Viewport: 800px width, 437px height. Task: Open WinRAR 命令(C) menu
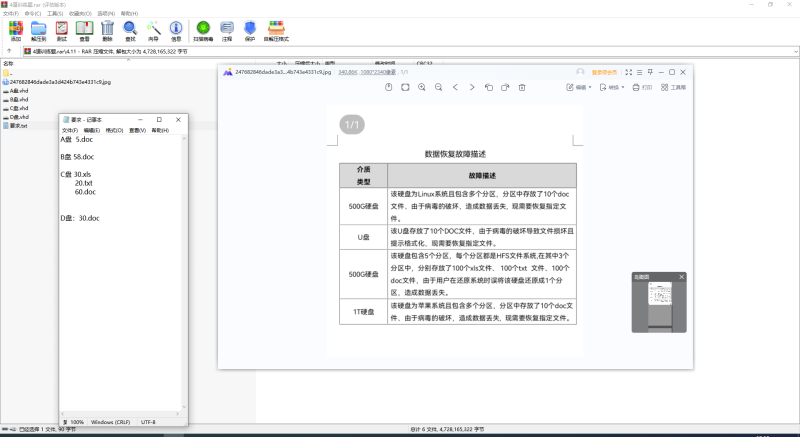pos(33,14)
